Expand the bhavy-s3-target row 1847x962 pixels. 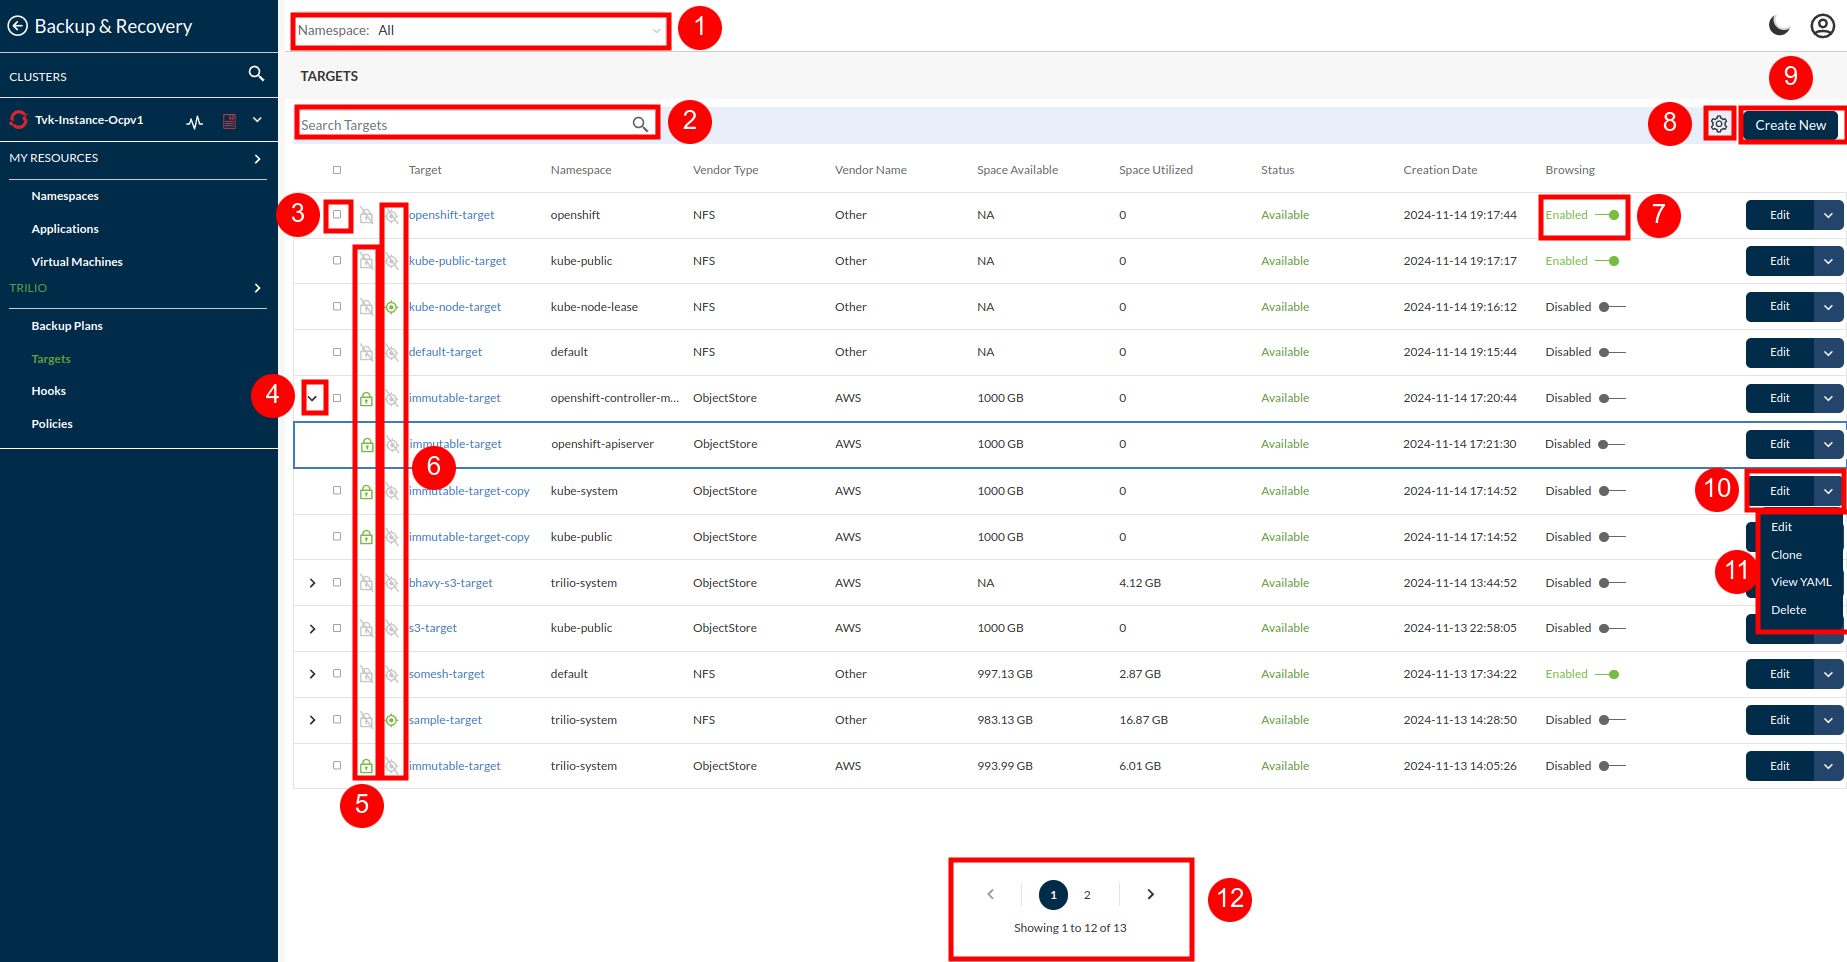(312, 583)
